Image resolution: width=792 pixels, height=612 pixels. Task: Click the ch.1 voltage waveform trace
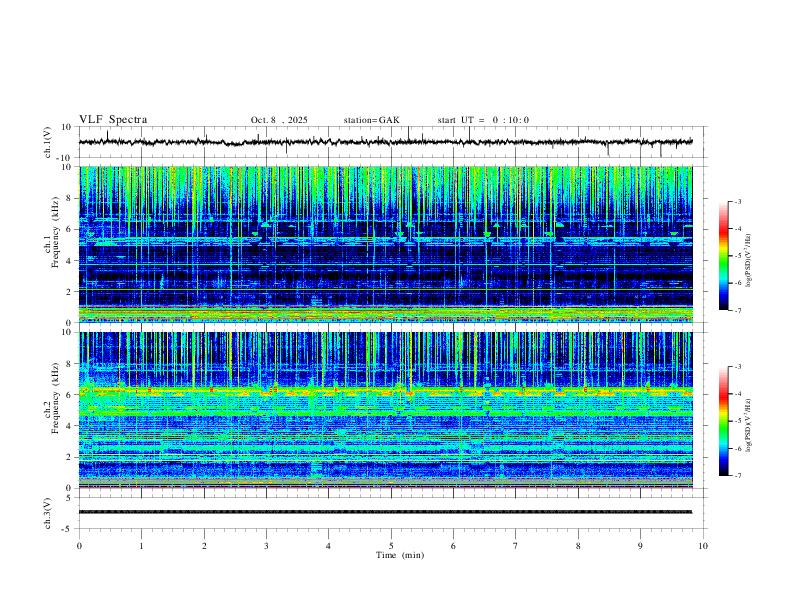pos(385,142)
